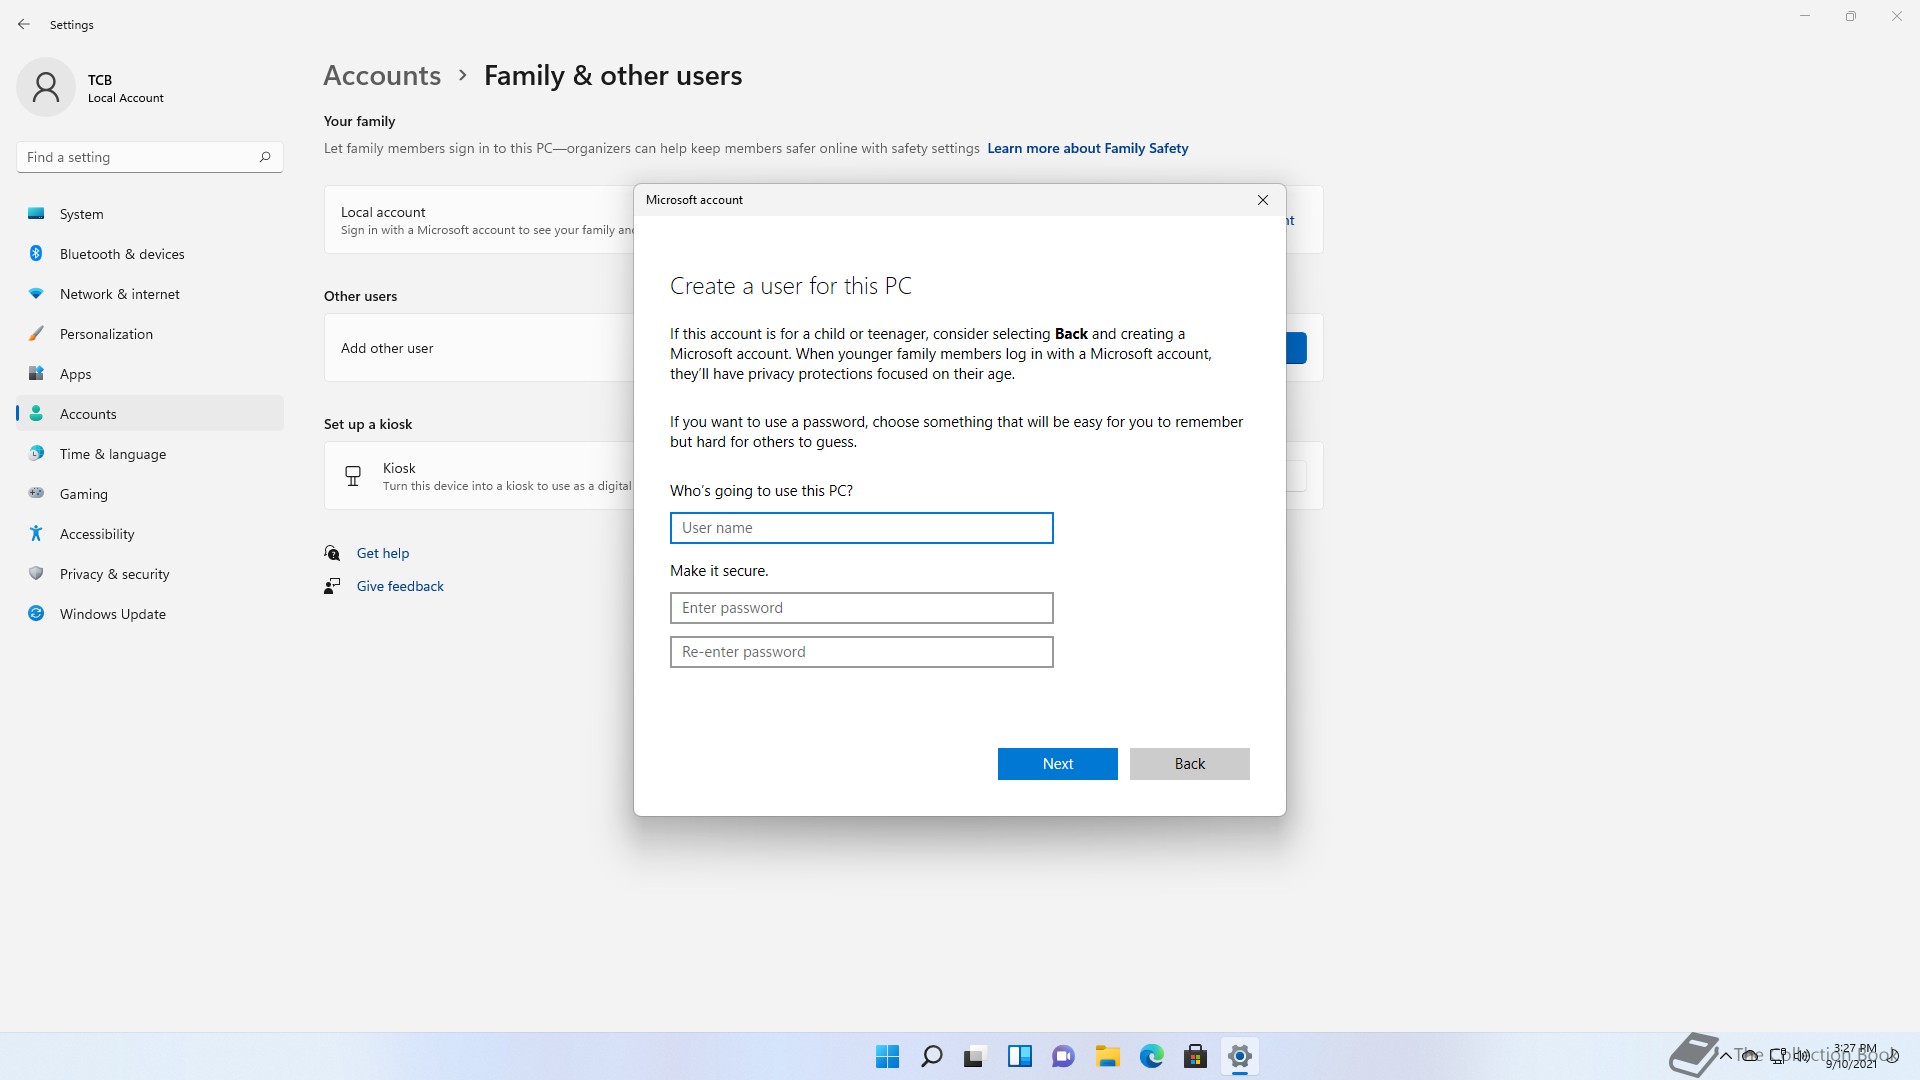Click the Get help link

point(383,553)
